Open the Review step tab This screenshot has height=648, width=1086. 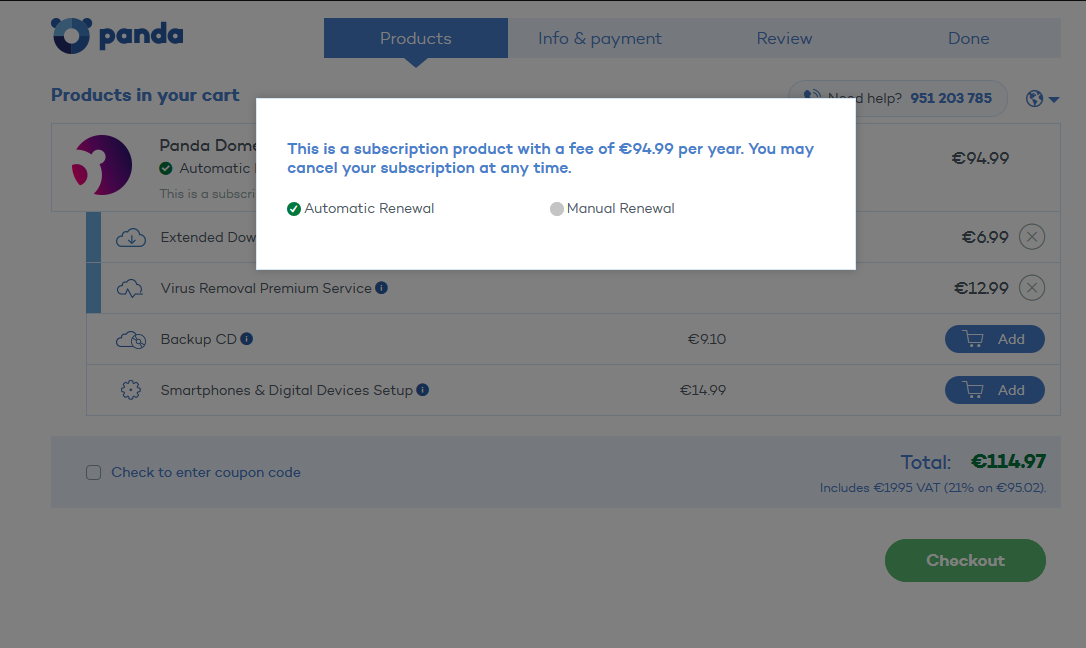click(784, 38)
